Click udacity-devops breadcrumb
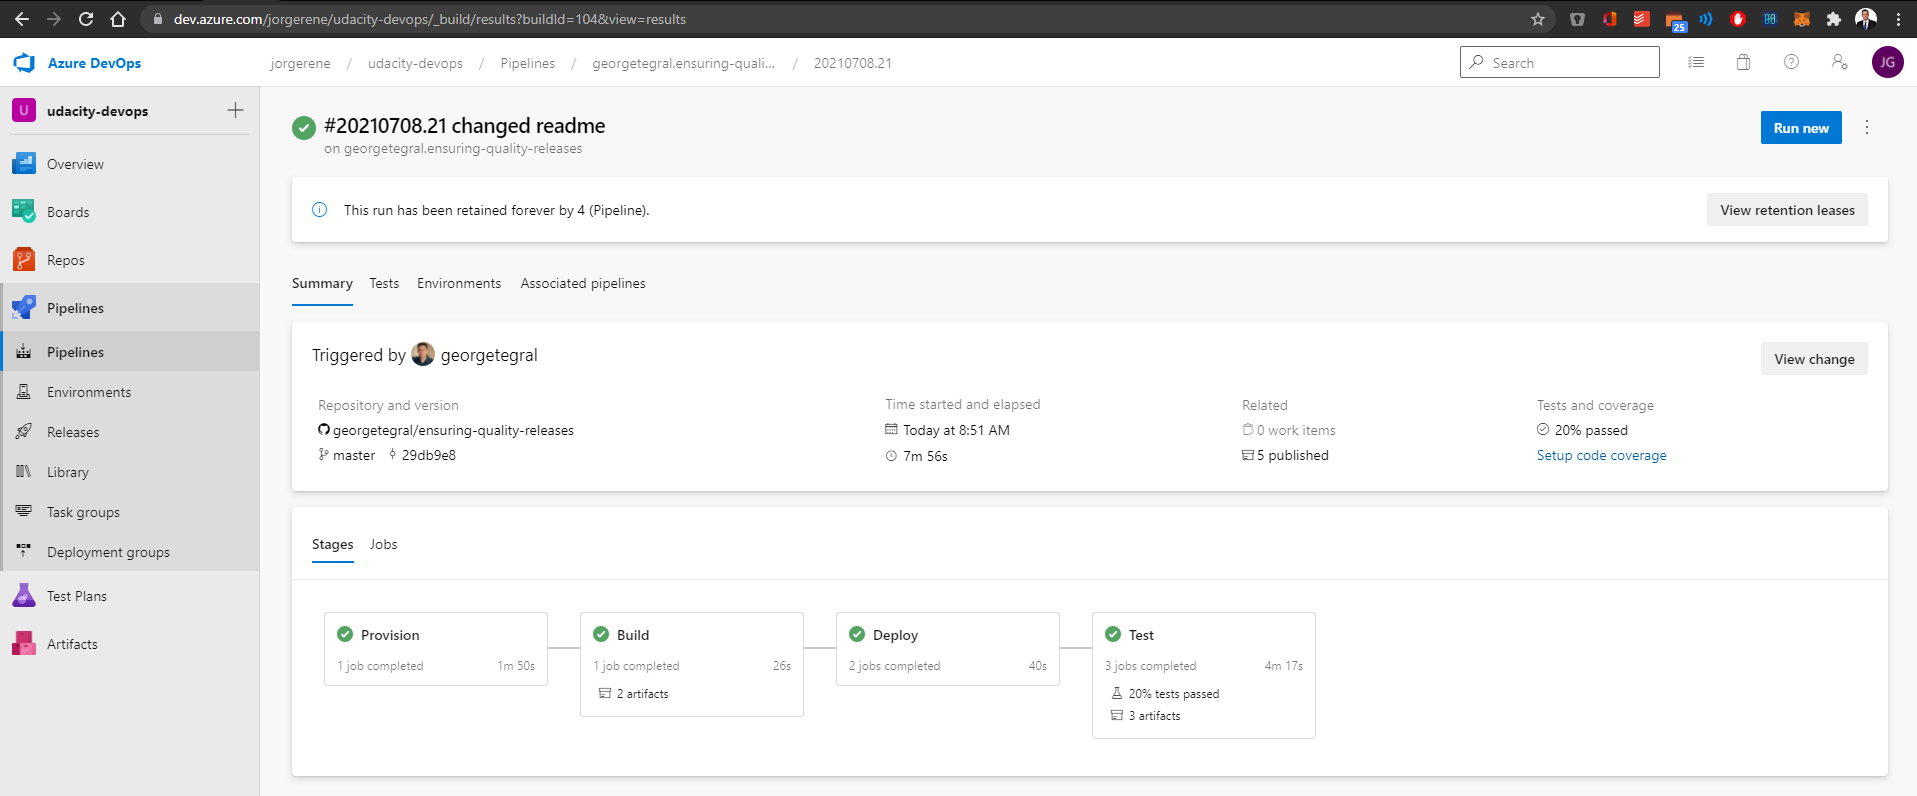The image size is (1917, 796). (x=415, y=63)
